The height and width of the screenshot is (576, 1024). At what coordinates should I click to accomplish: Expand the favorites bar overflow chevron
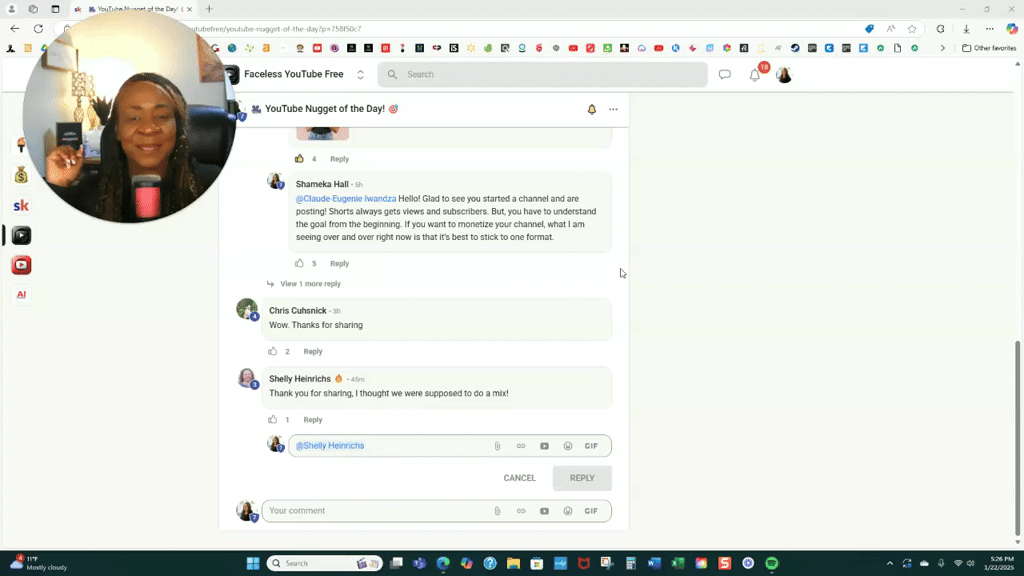[942, 48]
